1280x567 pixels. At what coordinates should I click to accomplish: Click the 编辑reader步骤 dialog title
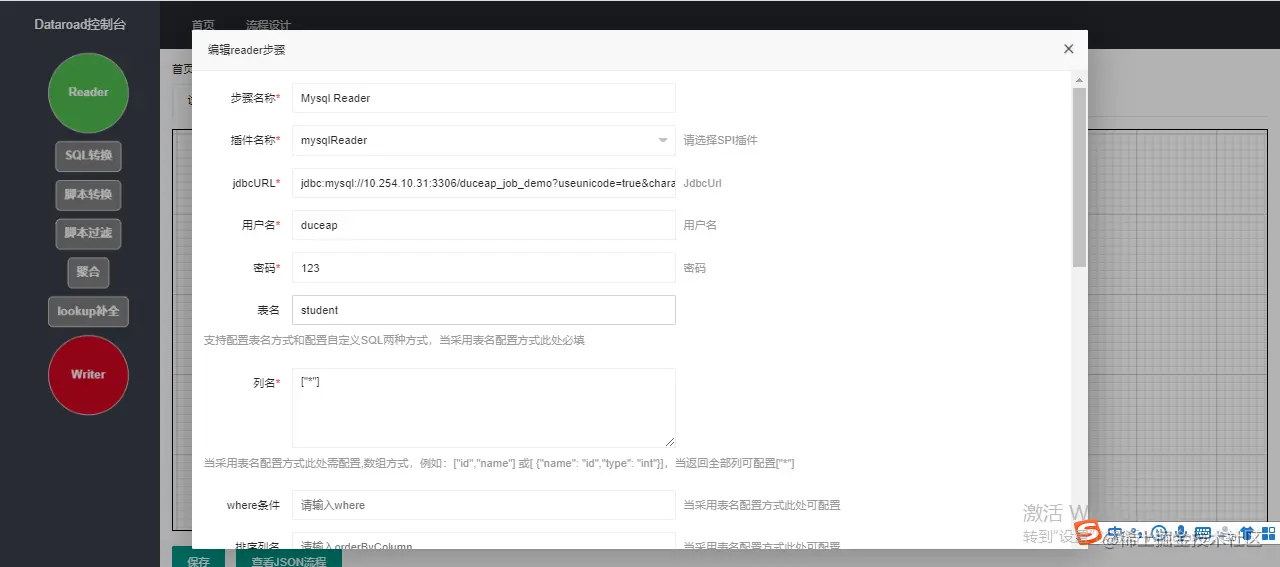point(247,50)
